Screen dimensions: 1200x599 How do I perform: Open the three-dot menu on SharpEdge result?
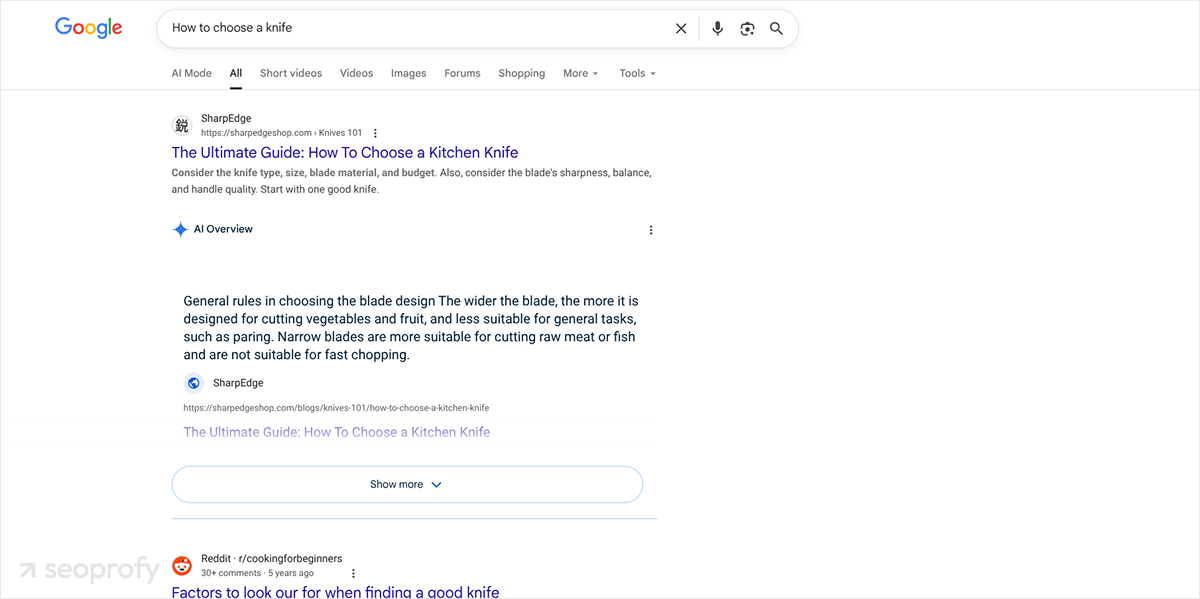click(375, 132)
